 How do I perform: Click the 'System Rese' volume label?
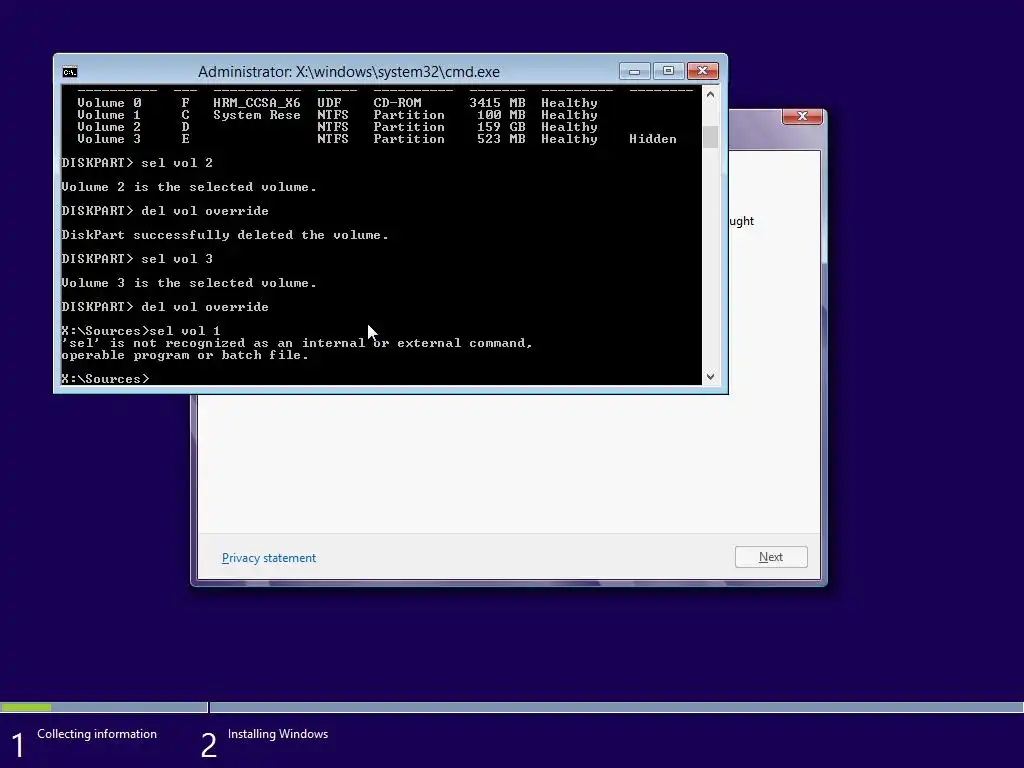[257, 115]
